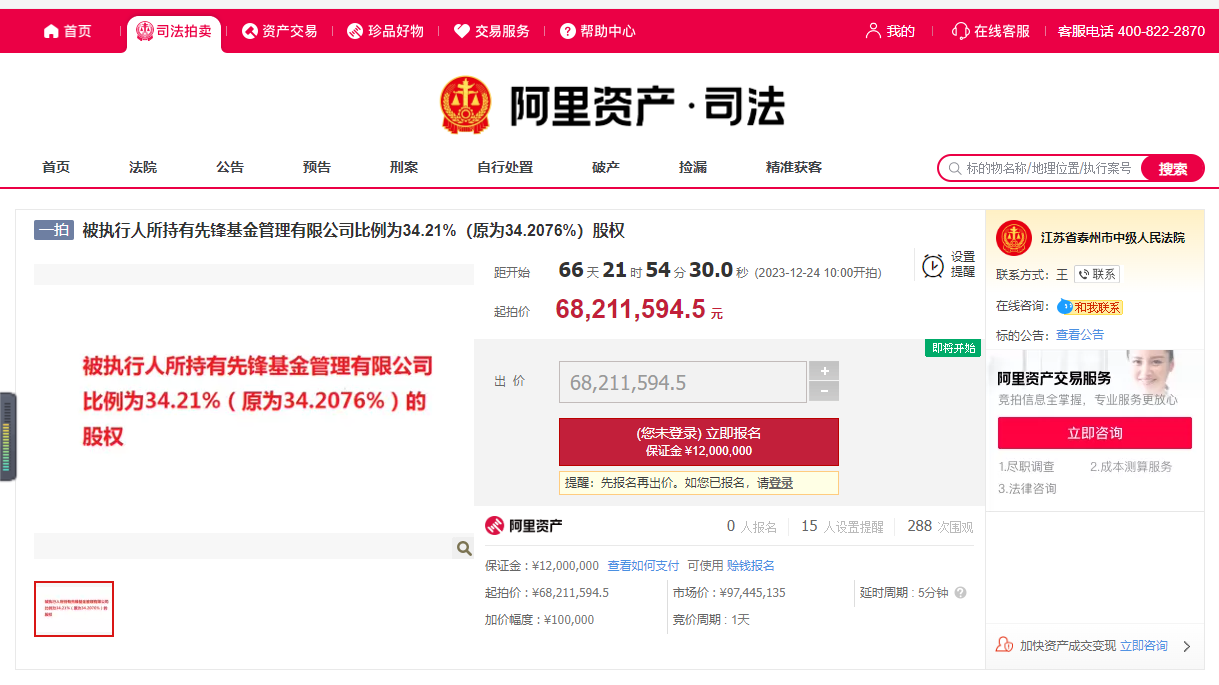Expand the arrow beside 加快资产成交变现
This screenshot has height=685, width=1219.
pyautogui.click(x=1187, y=647)
